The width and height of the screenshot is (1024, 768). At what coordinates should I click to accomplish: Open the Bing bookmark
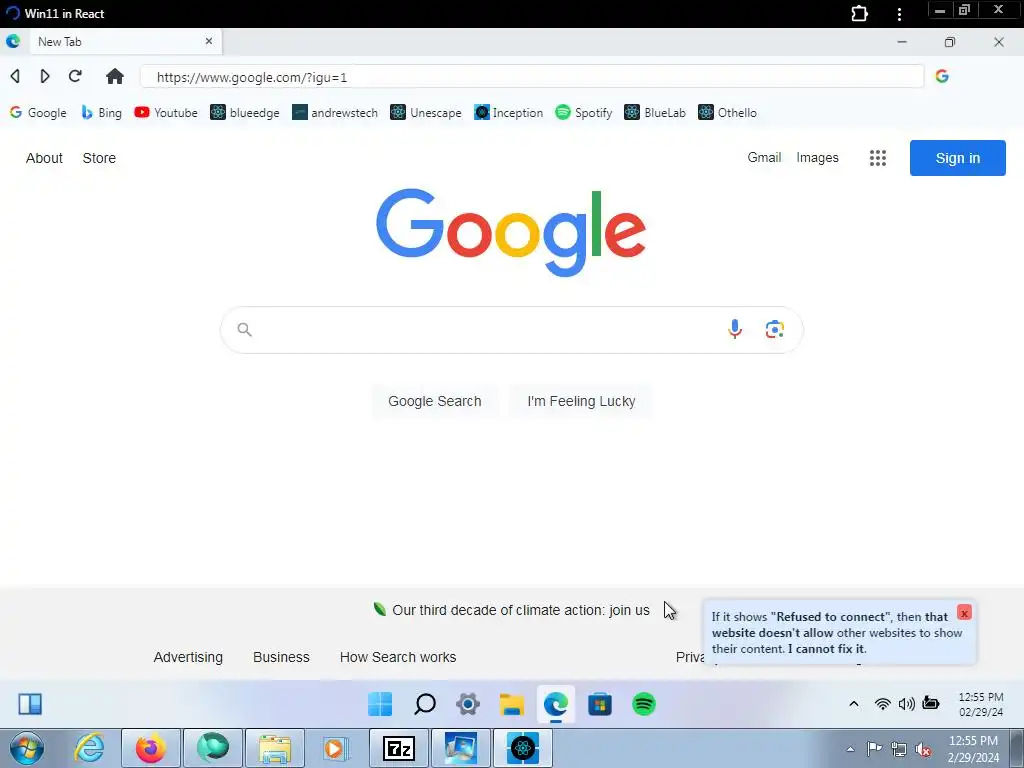click(x=101, y=112)
